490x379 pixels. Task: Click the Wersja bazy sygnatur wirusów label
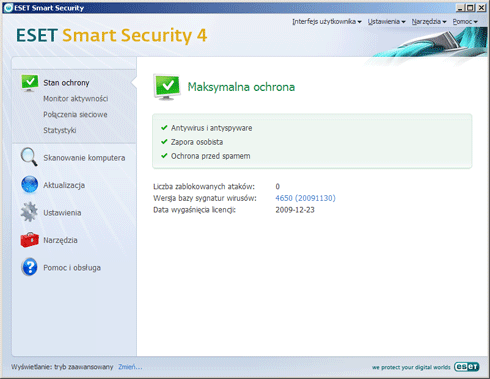(x=205, y=198)
